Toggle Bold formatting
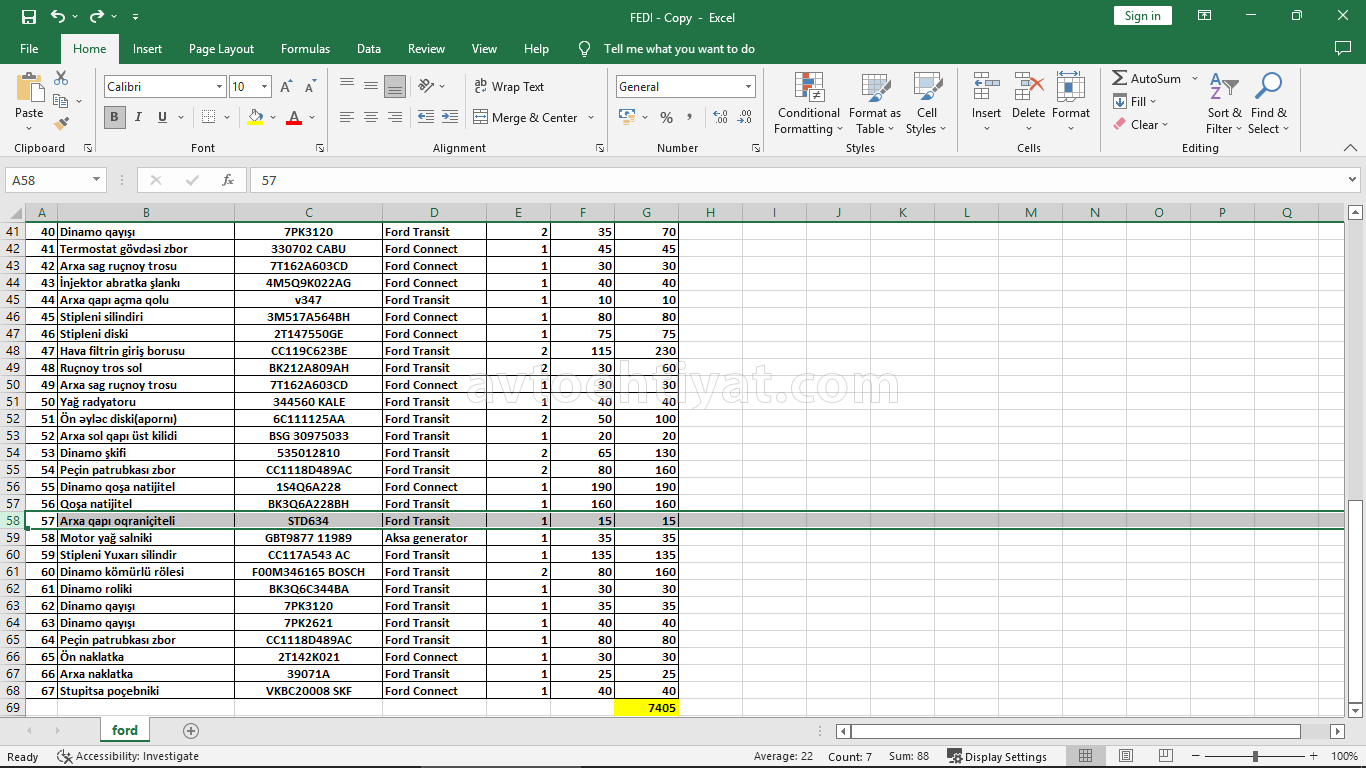 pos(114,117)
